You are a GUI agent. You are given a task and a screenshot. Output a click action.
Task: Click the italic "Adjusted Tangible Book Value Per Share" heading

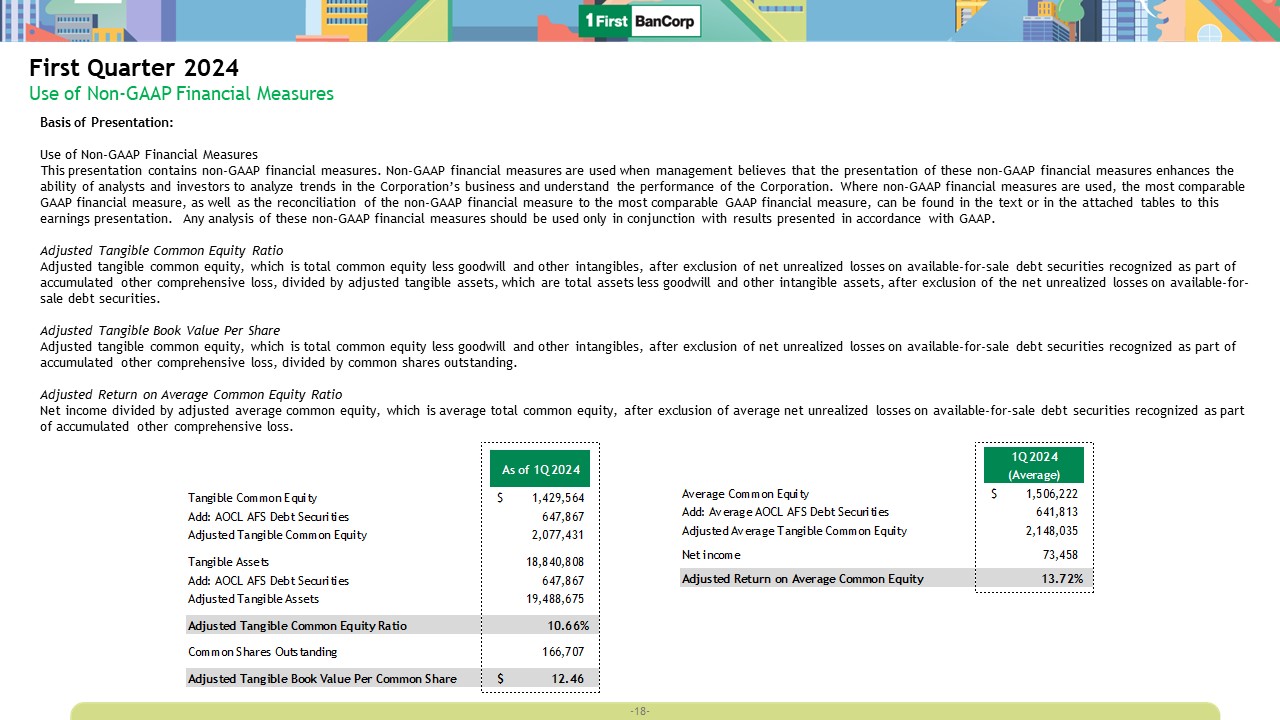click(159, 330)
